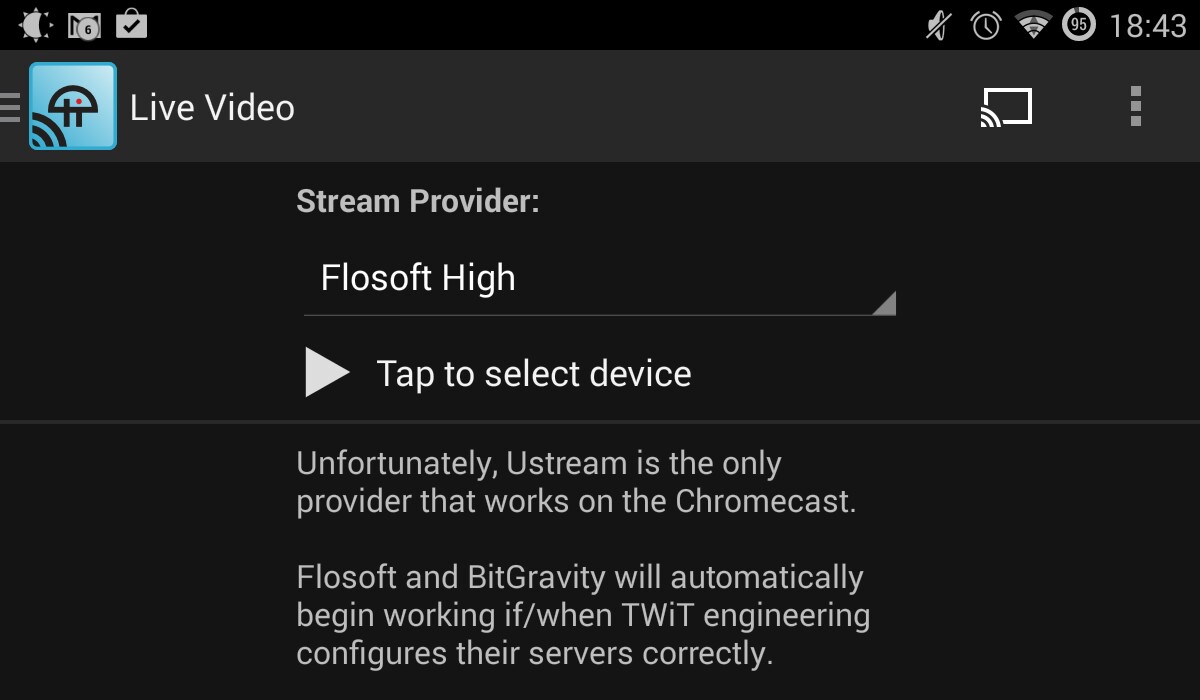Tap the Chromecast cast icon
Image resolution: width=1200 pixels, height=700 pixels.
[1006, 107]
